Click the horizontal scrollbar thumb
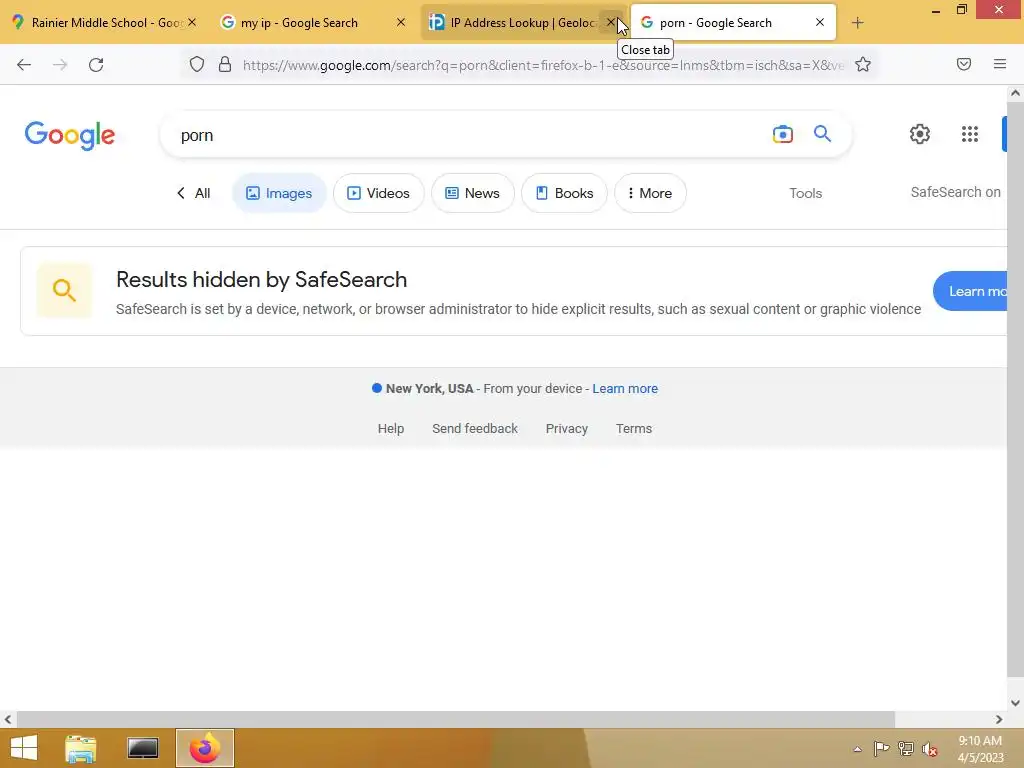The width and height of the screenshot is (1024, 768). coord(456,719)
